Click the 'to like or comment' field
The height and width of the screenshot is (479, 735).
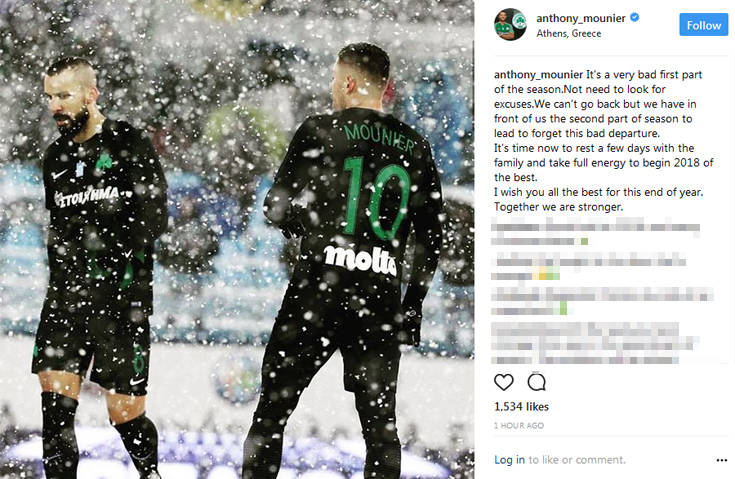pos(577,460)
